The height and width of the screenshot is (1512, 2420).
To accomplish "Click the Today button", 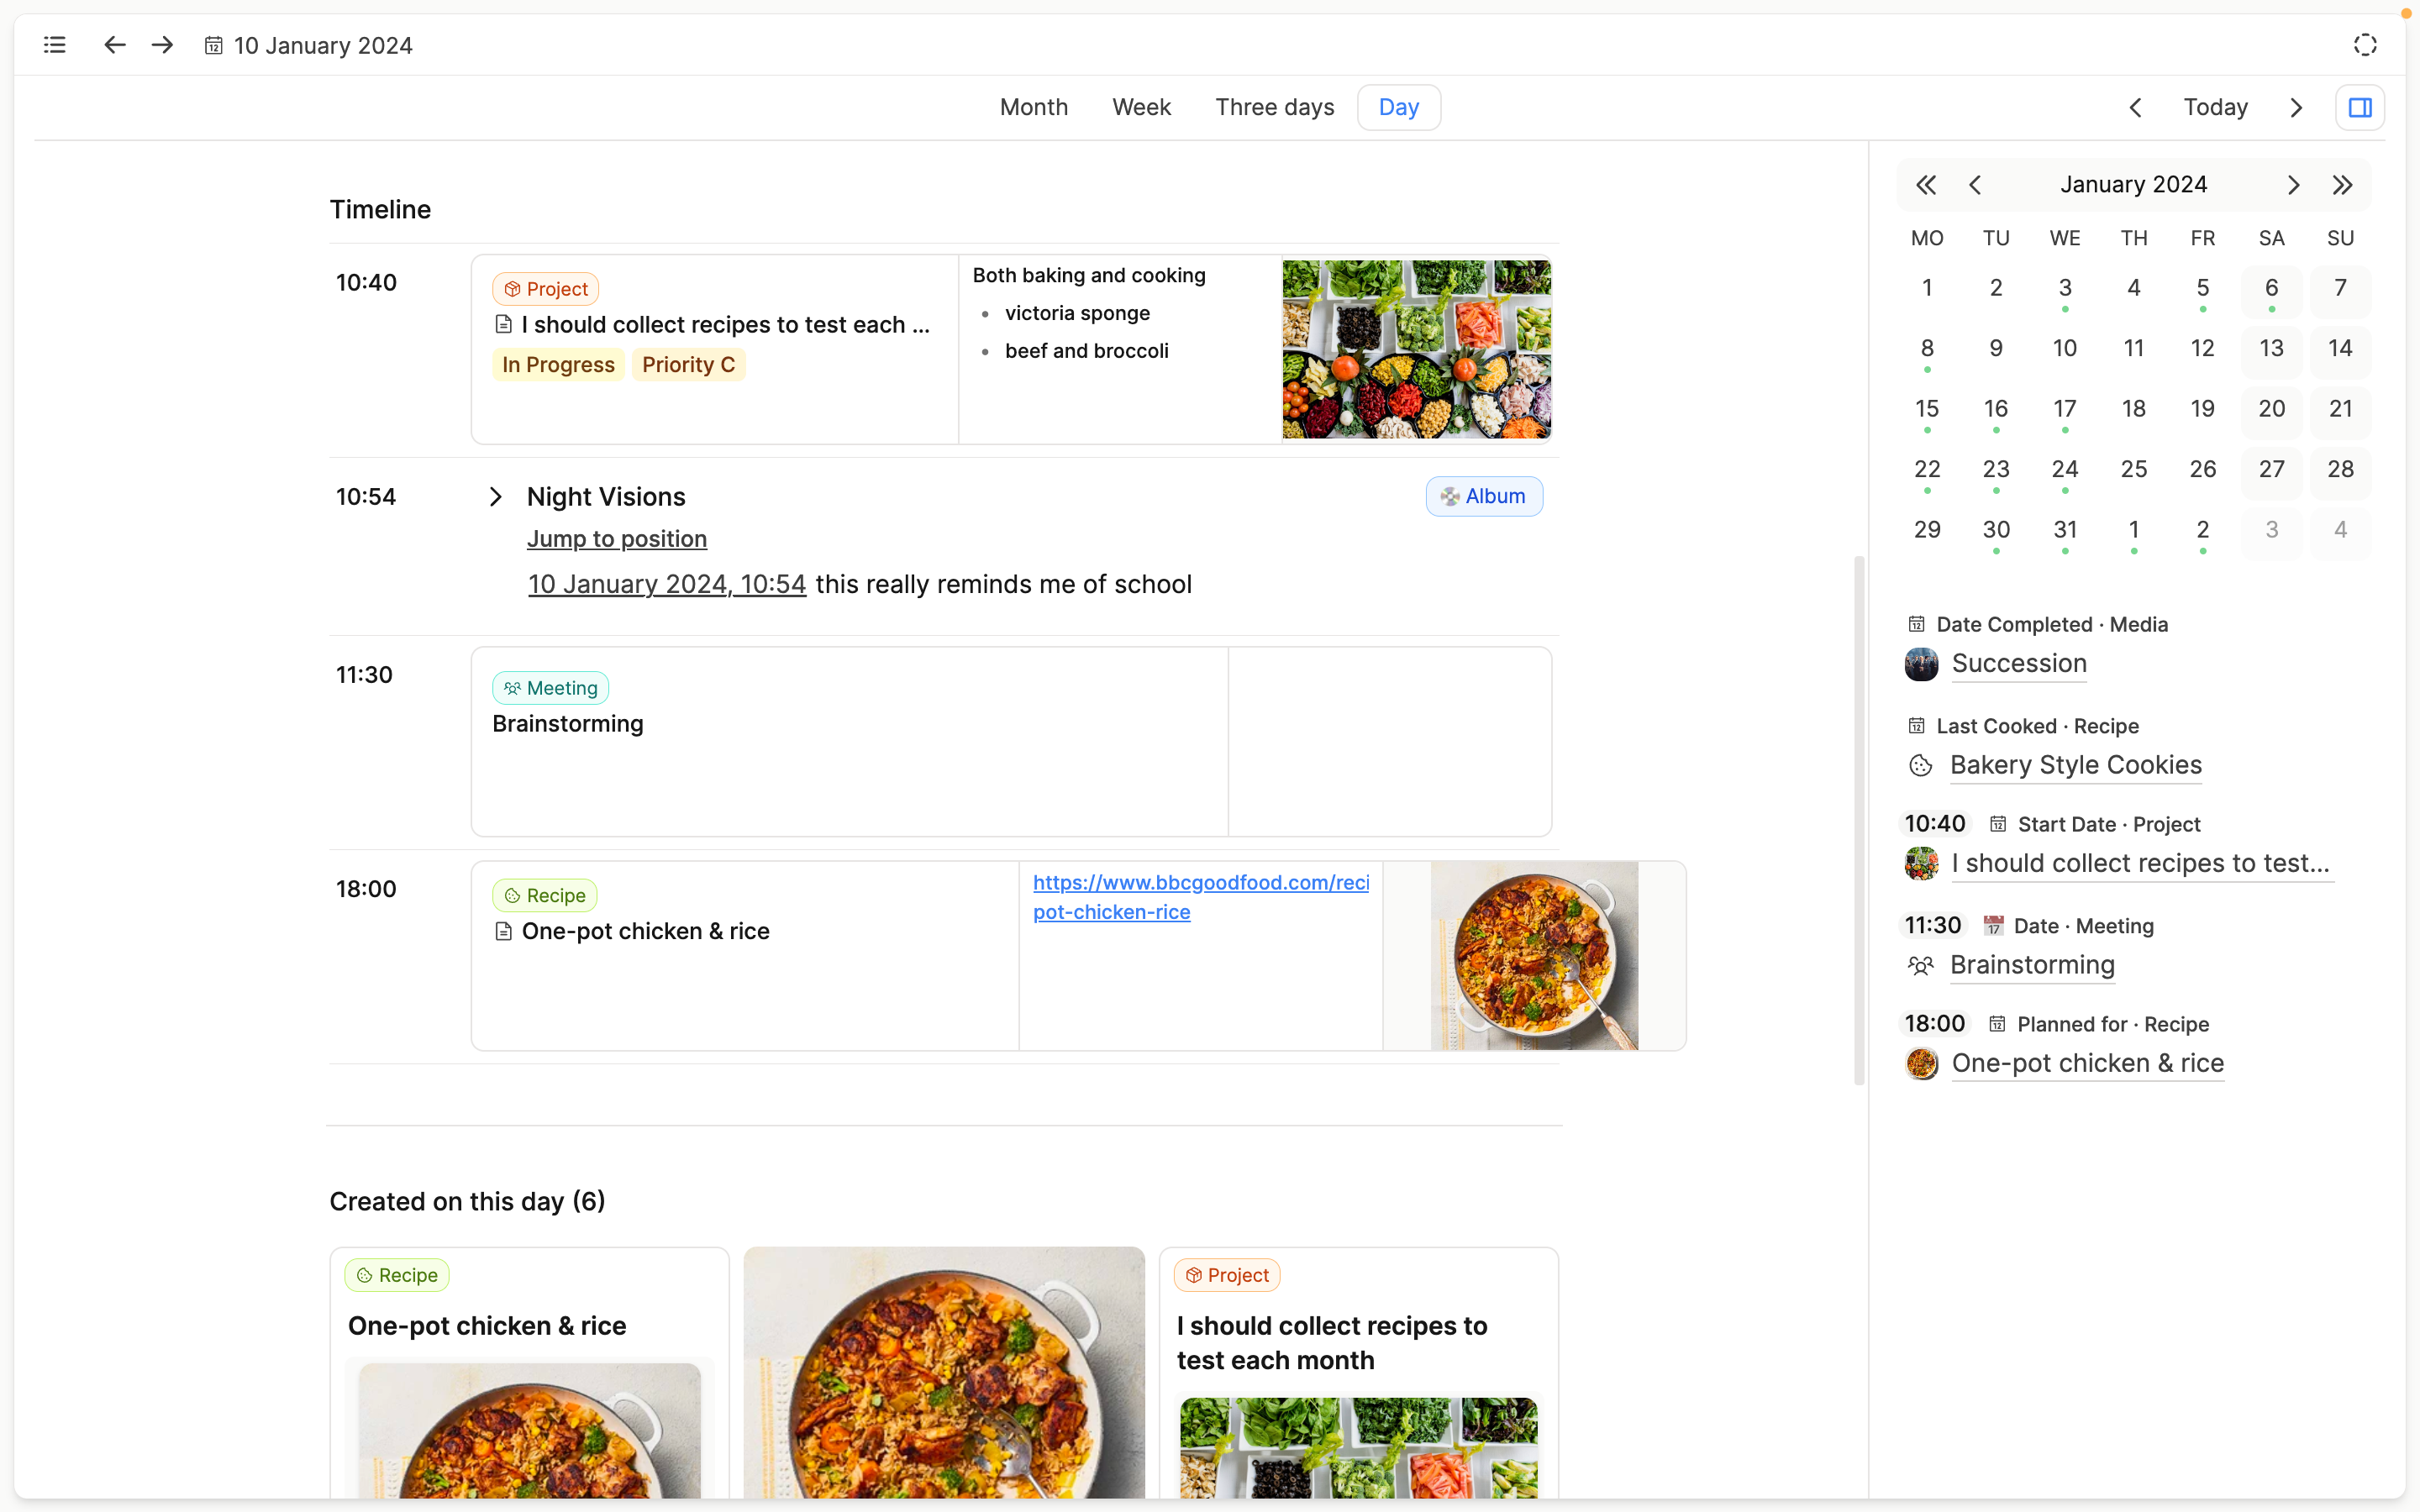I will pyautogui.click(x=2215, y=107).
